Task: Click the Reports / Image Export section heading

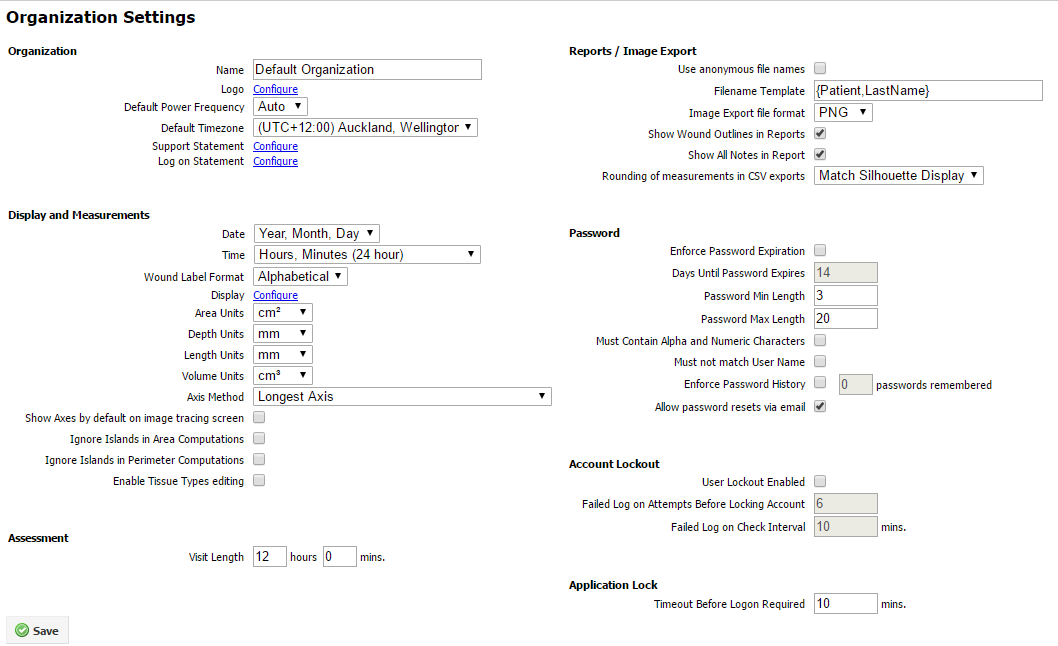Action: 632,51
